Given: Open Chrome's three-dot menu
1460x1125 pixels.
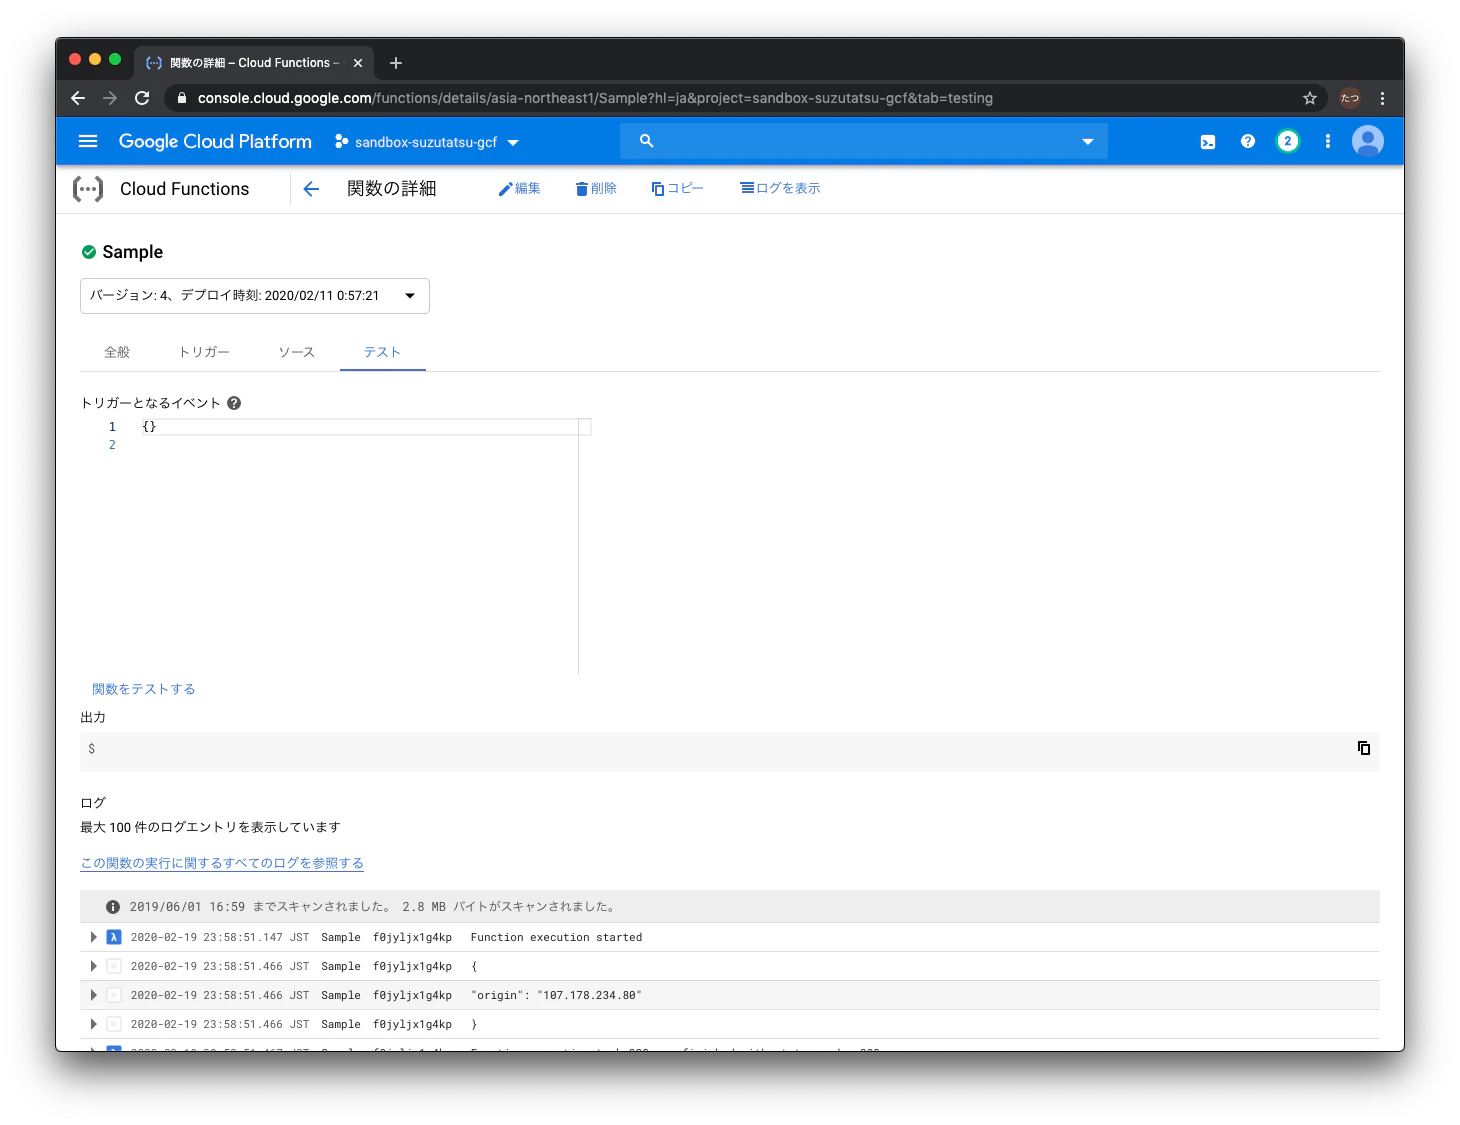Looking at the screenshot, I should [1382, 98].
